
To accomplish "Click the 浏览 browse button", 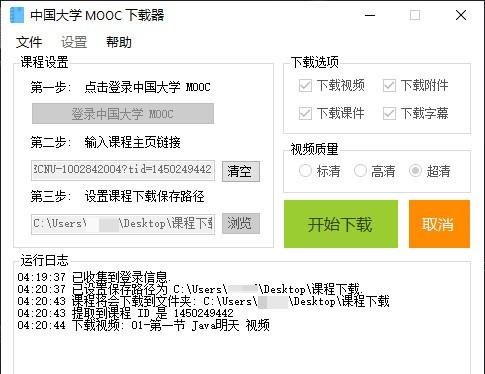I will 241,223.
